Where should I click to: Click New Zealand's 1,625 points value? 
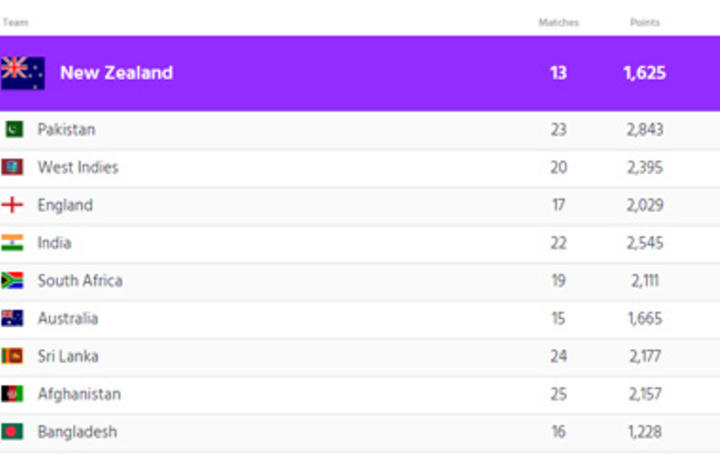[x=644, y=73]
